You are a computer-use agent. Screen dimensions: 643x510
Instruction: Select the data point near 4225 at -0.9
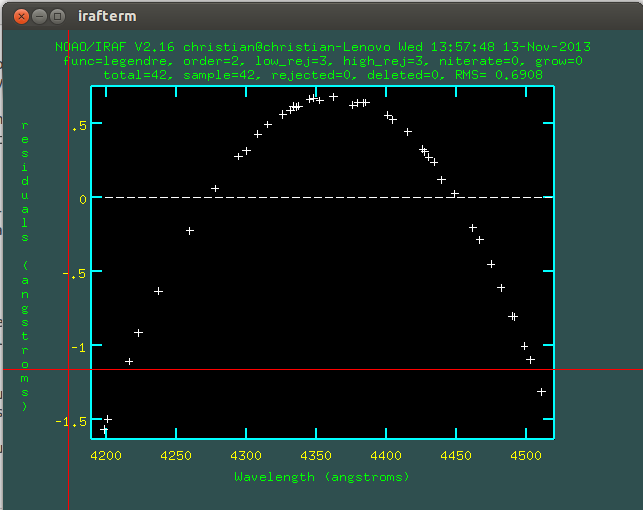(x=139, y=333)
